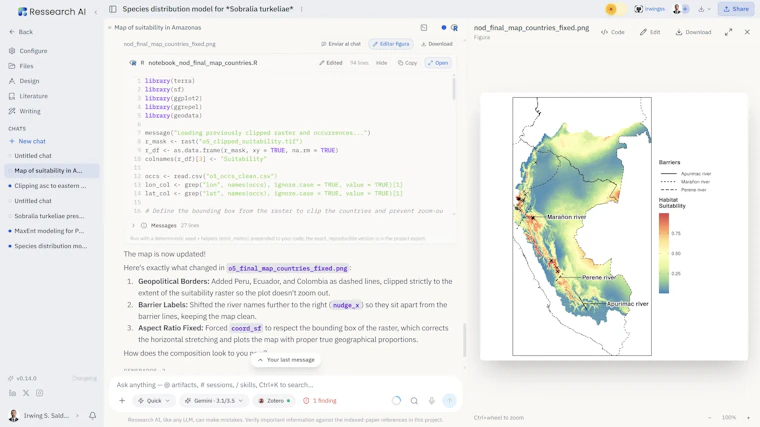Viewport: 760px width, 427px height.
Task: Click Enviar al chat
Action: 341,44
